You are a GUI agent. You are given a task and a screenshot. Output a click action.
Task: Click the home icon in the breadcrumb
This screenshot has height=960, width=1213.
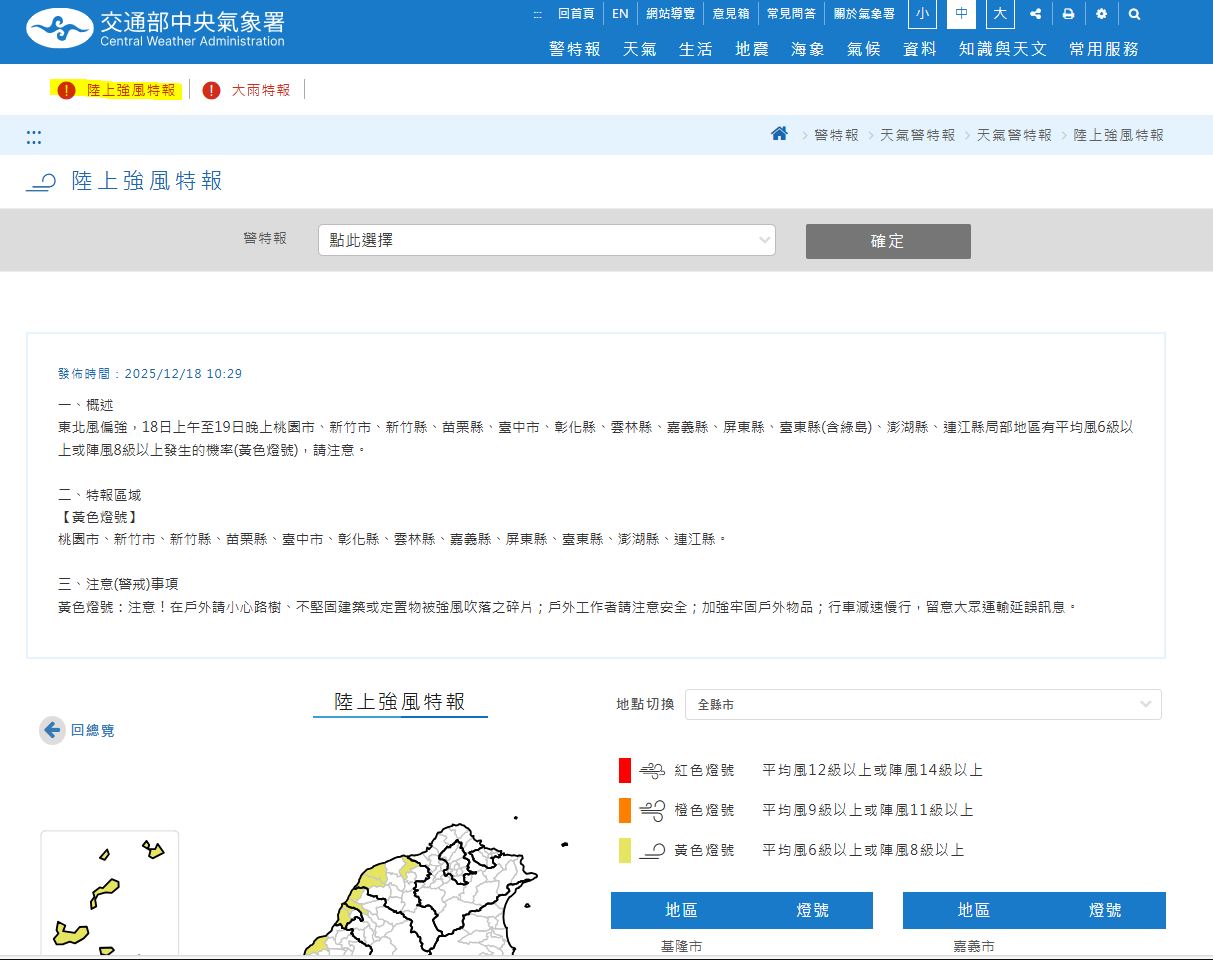(779, 133)
